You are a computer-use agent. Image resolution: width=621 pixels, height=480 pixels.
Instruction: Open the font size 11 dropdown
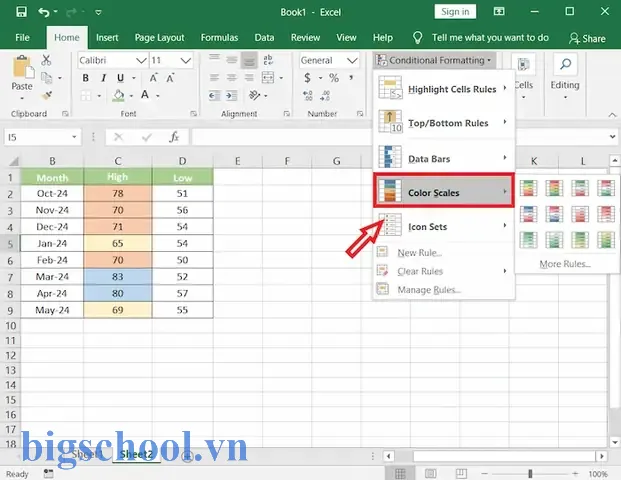click(x=185, y=61)
